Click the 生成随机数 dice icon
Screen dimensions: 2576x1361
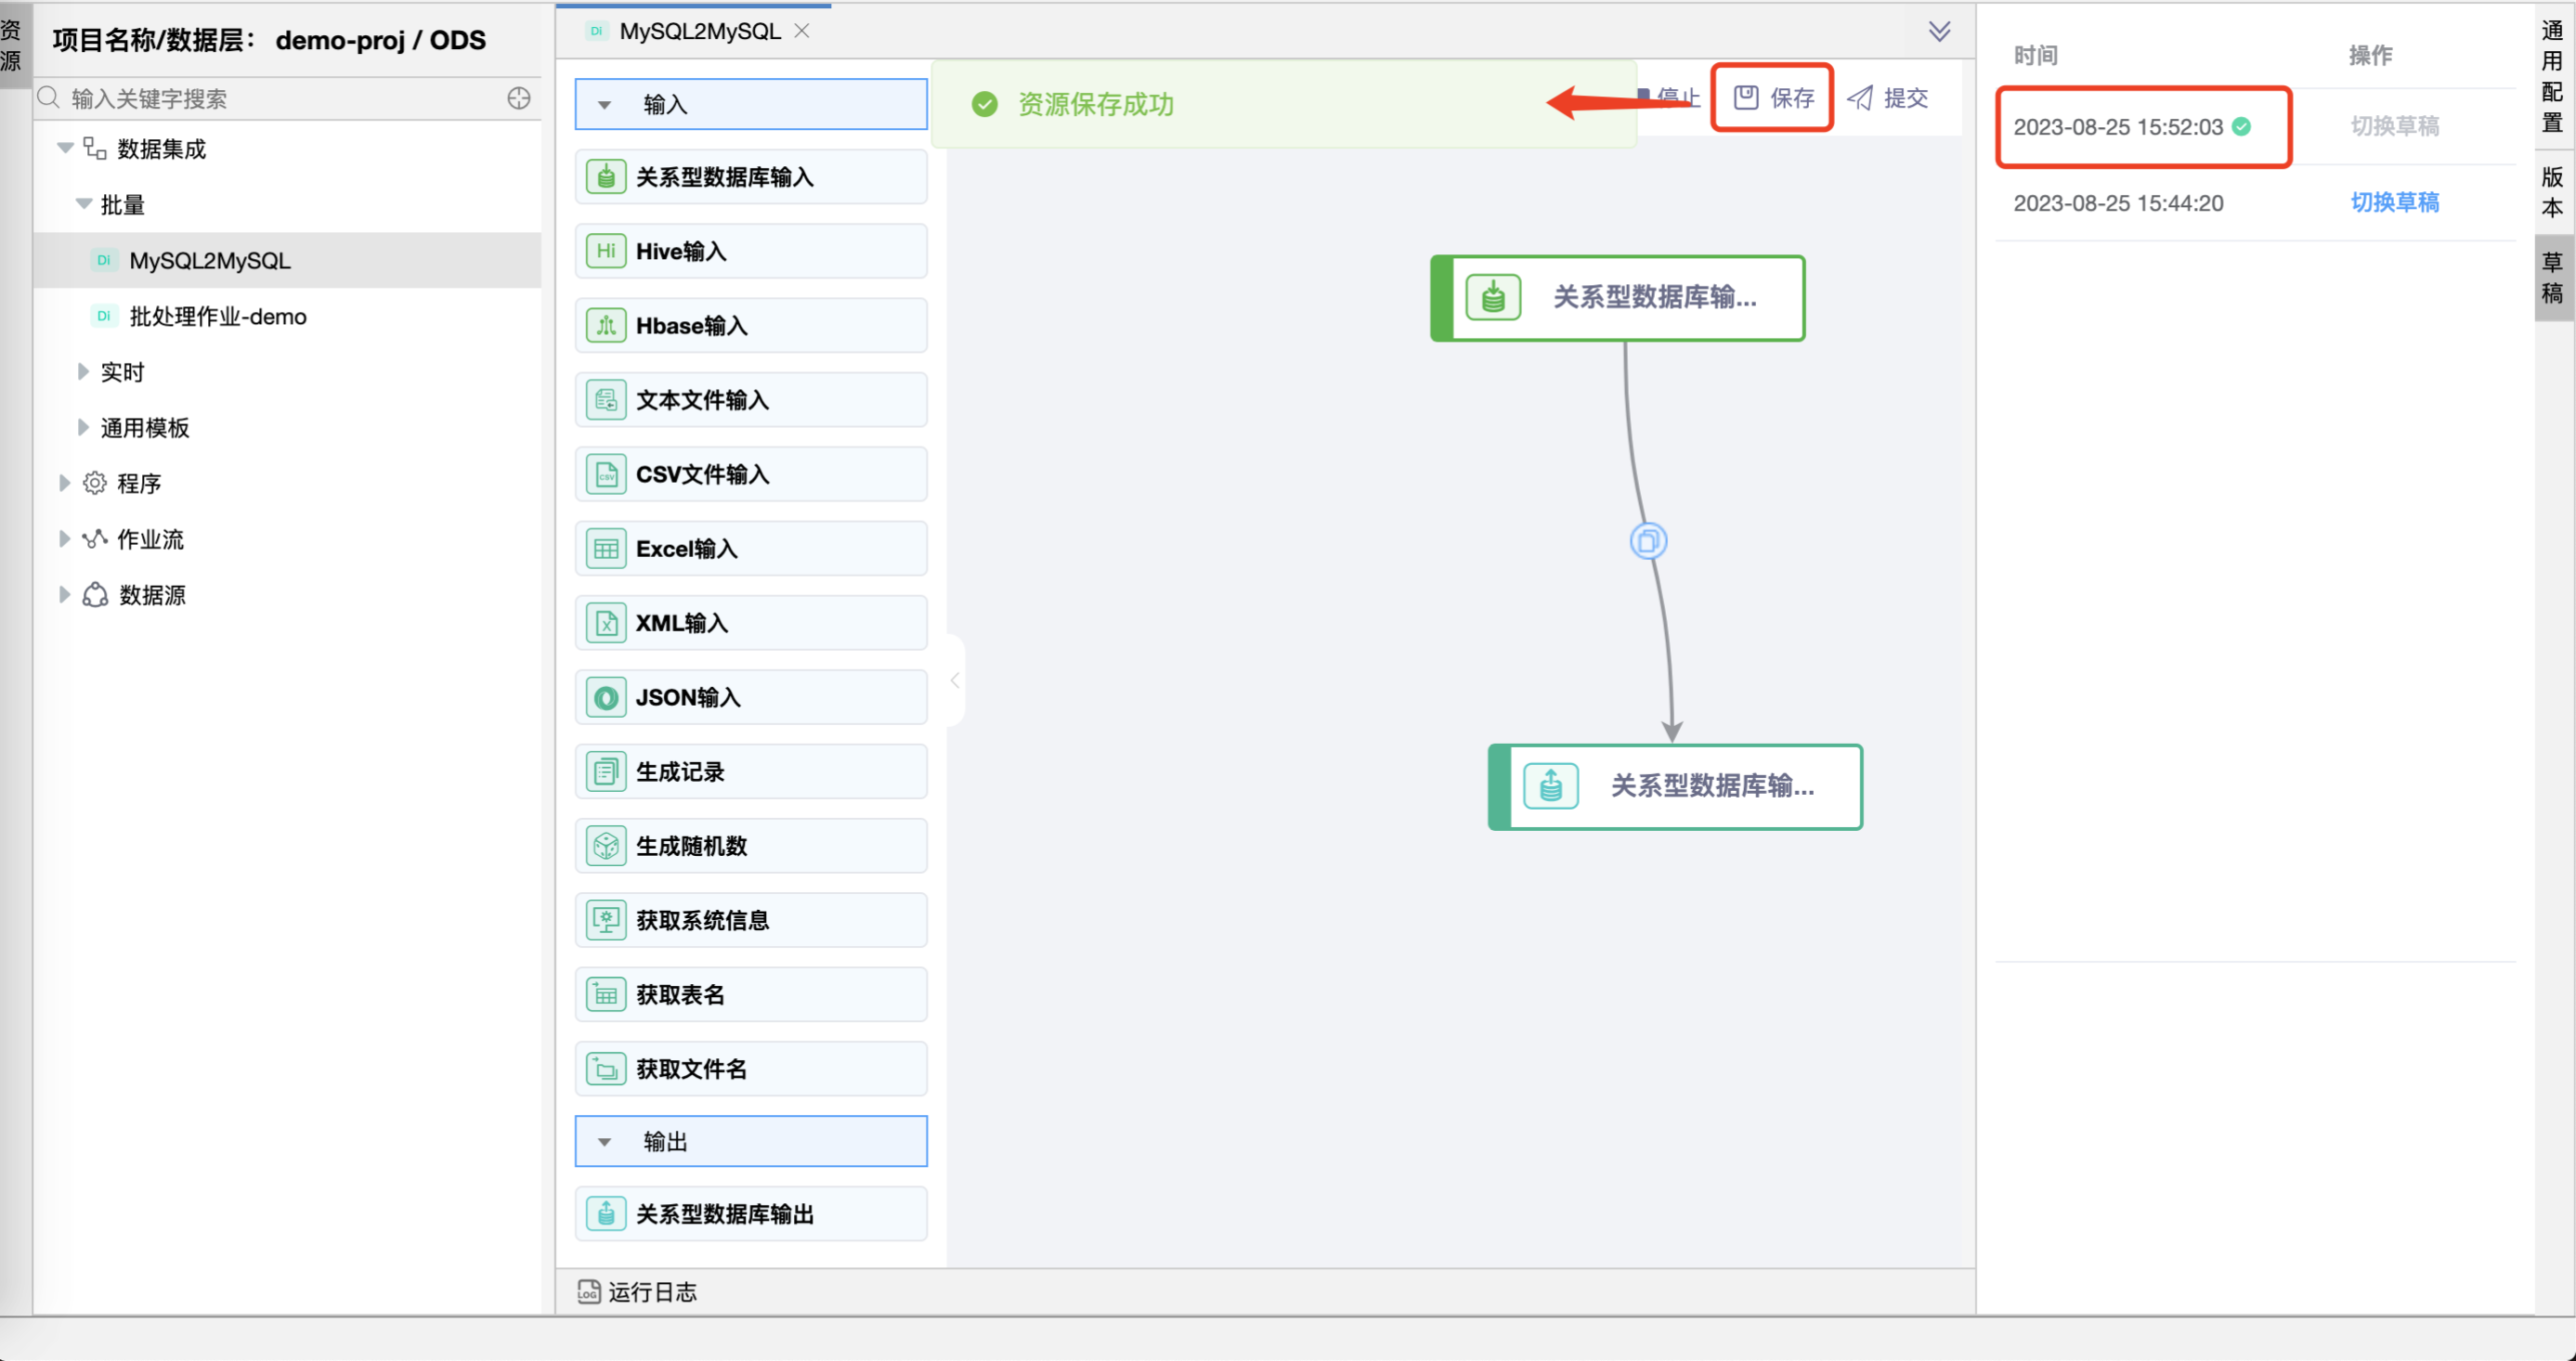[606, 846]
